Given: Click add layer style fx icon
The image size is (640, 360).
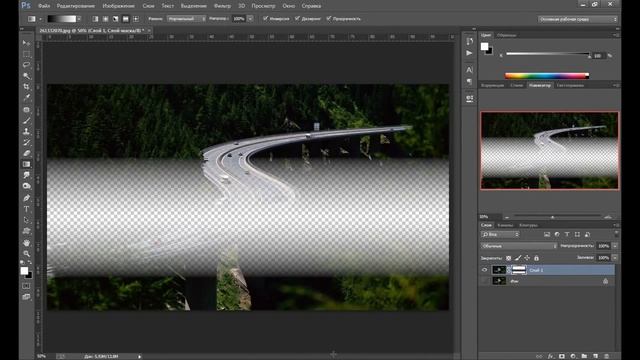Looking at the screenshot, I should (x=551, y=356).
